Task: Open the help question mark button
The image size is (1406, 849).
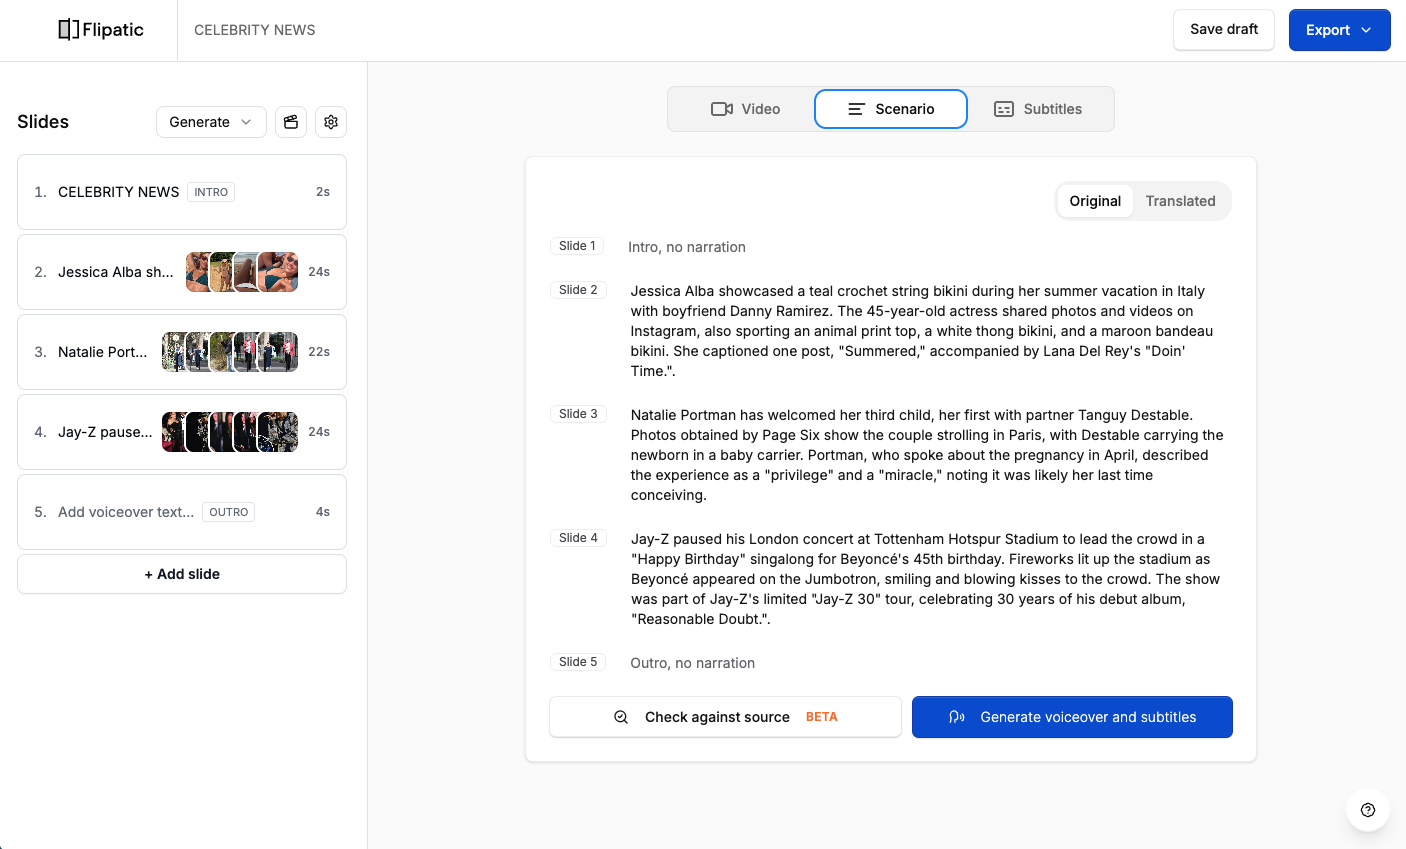Action: [x=1368, y=810]
